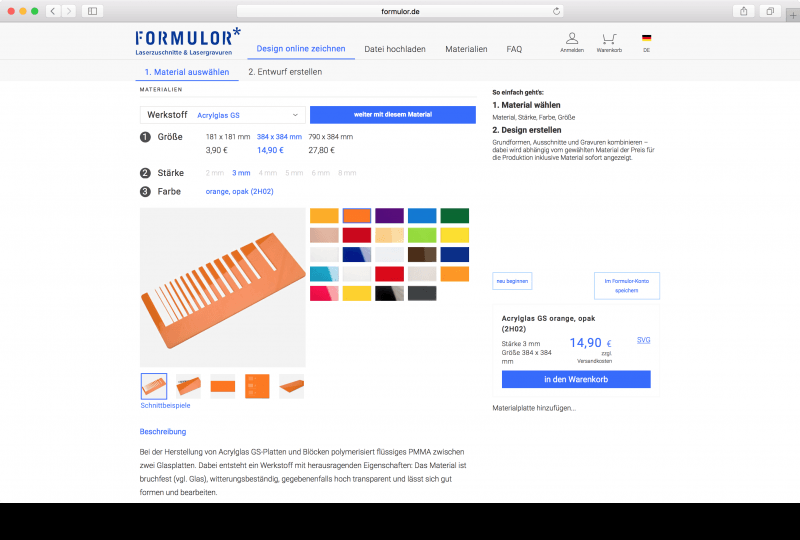Select the second orange sample thumbnail
The height and width of the screenshot is (540, 800).
[x=188, y=386]
